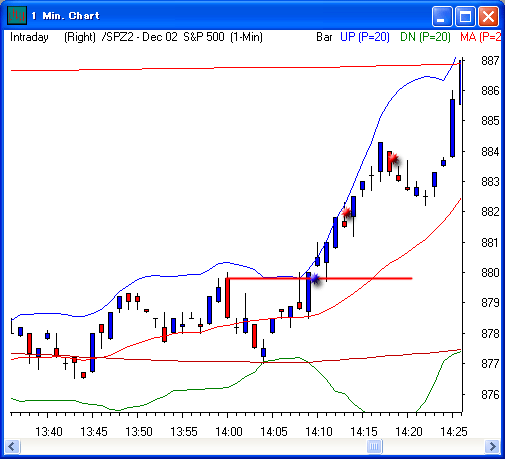This screenshot has height=459, width=505.
Task: Click the 'Bar' legend label
Action: (324, 37)
